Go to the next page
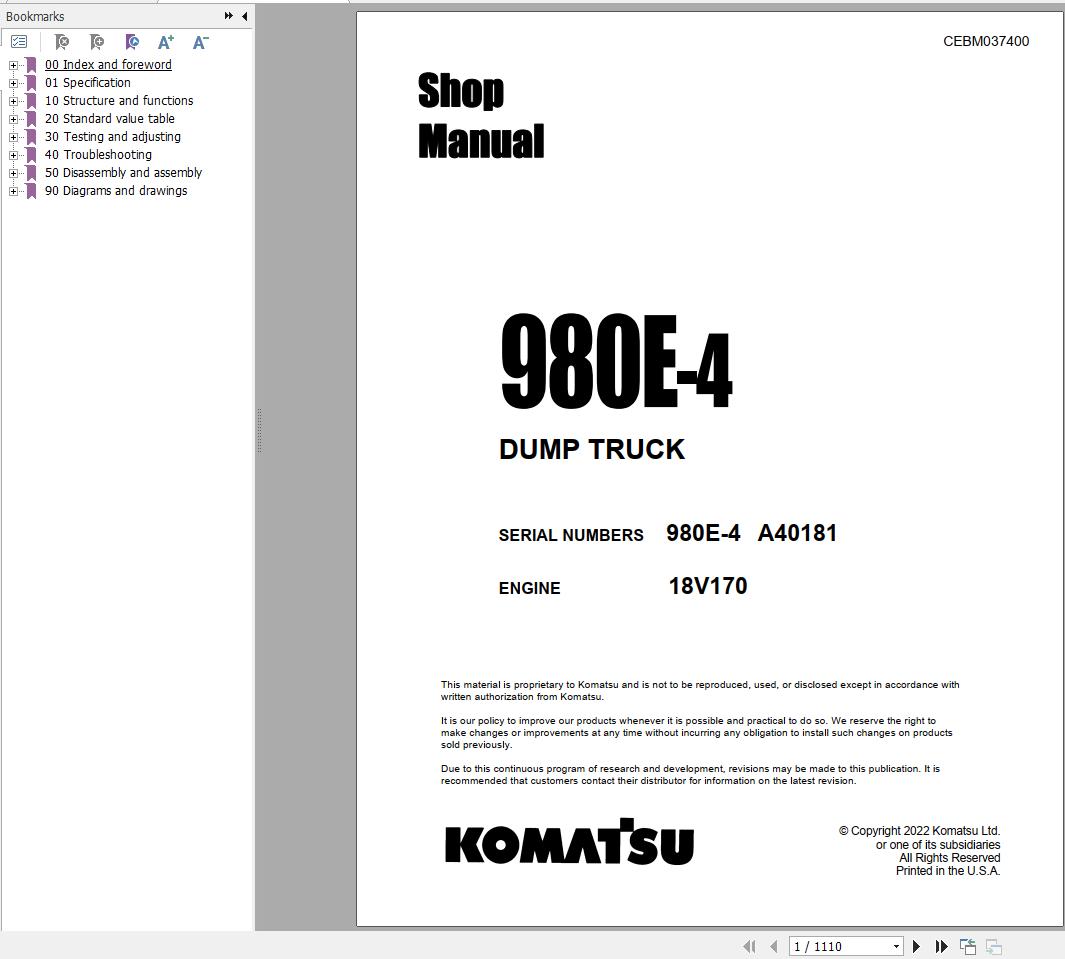The width and height of the screenshot is (1065, 959). (916, 946)
